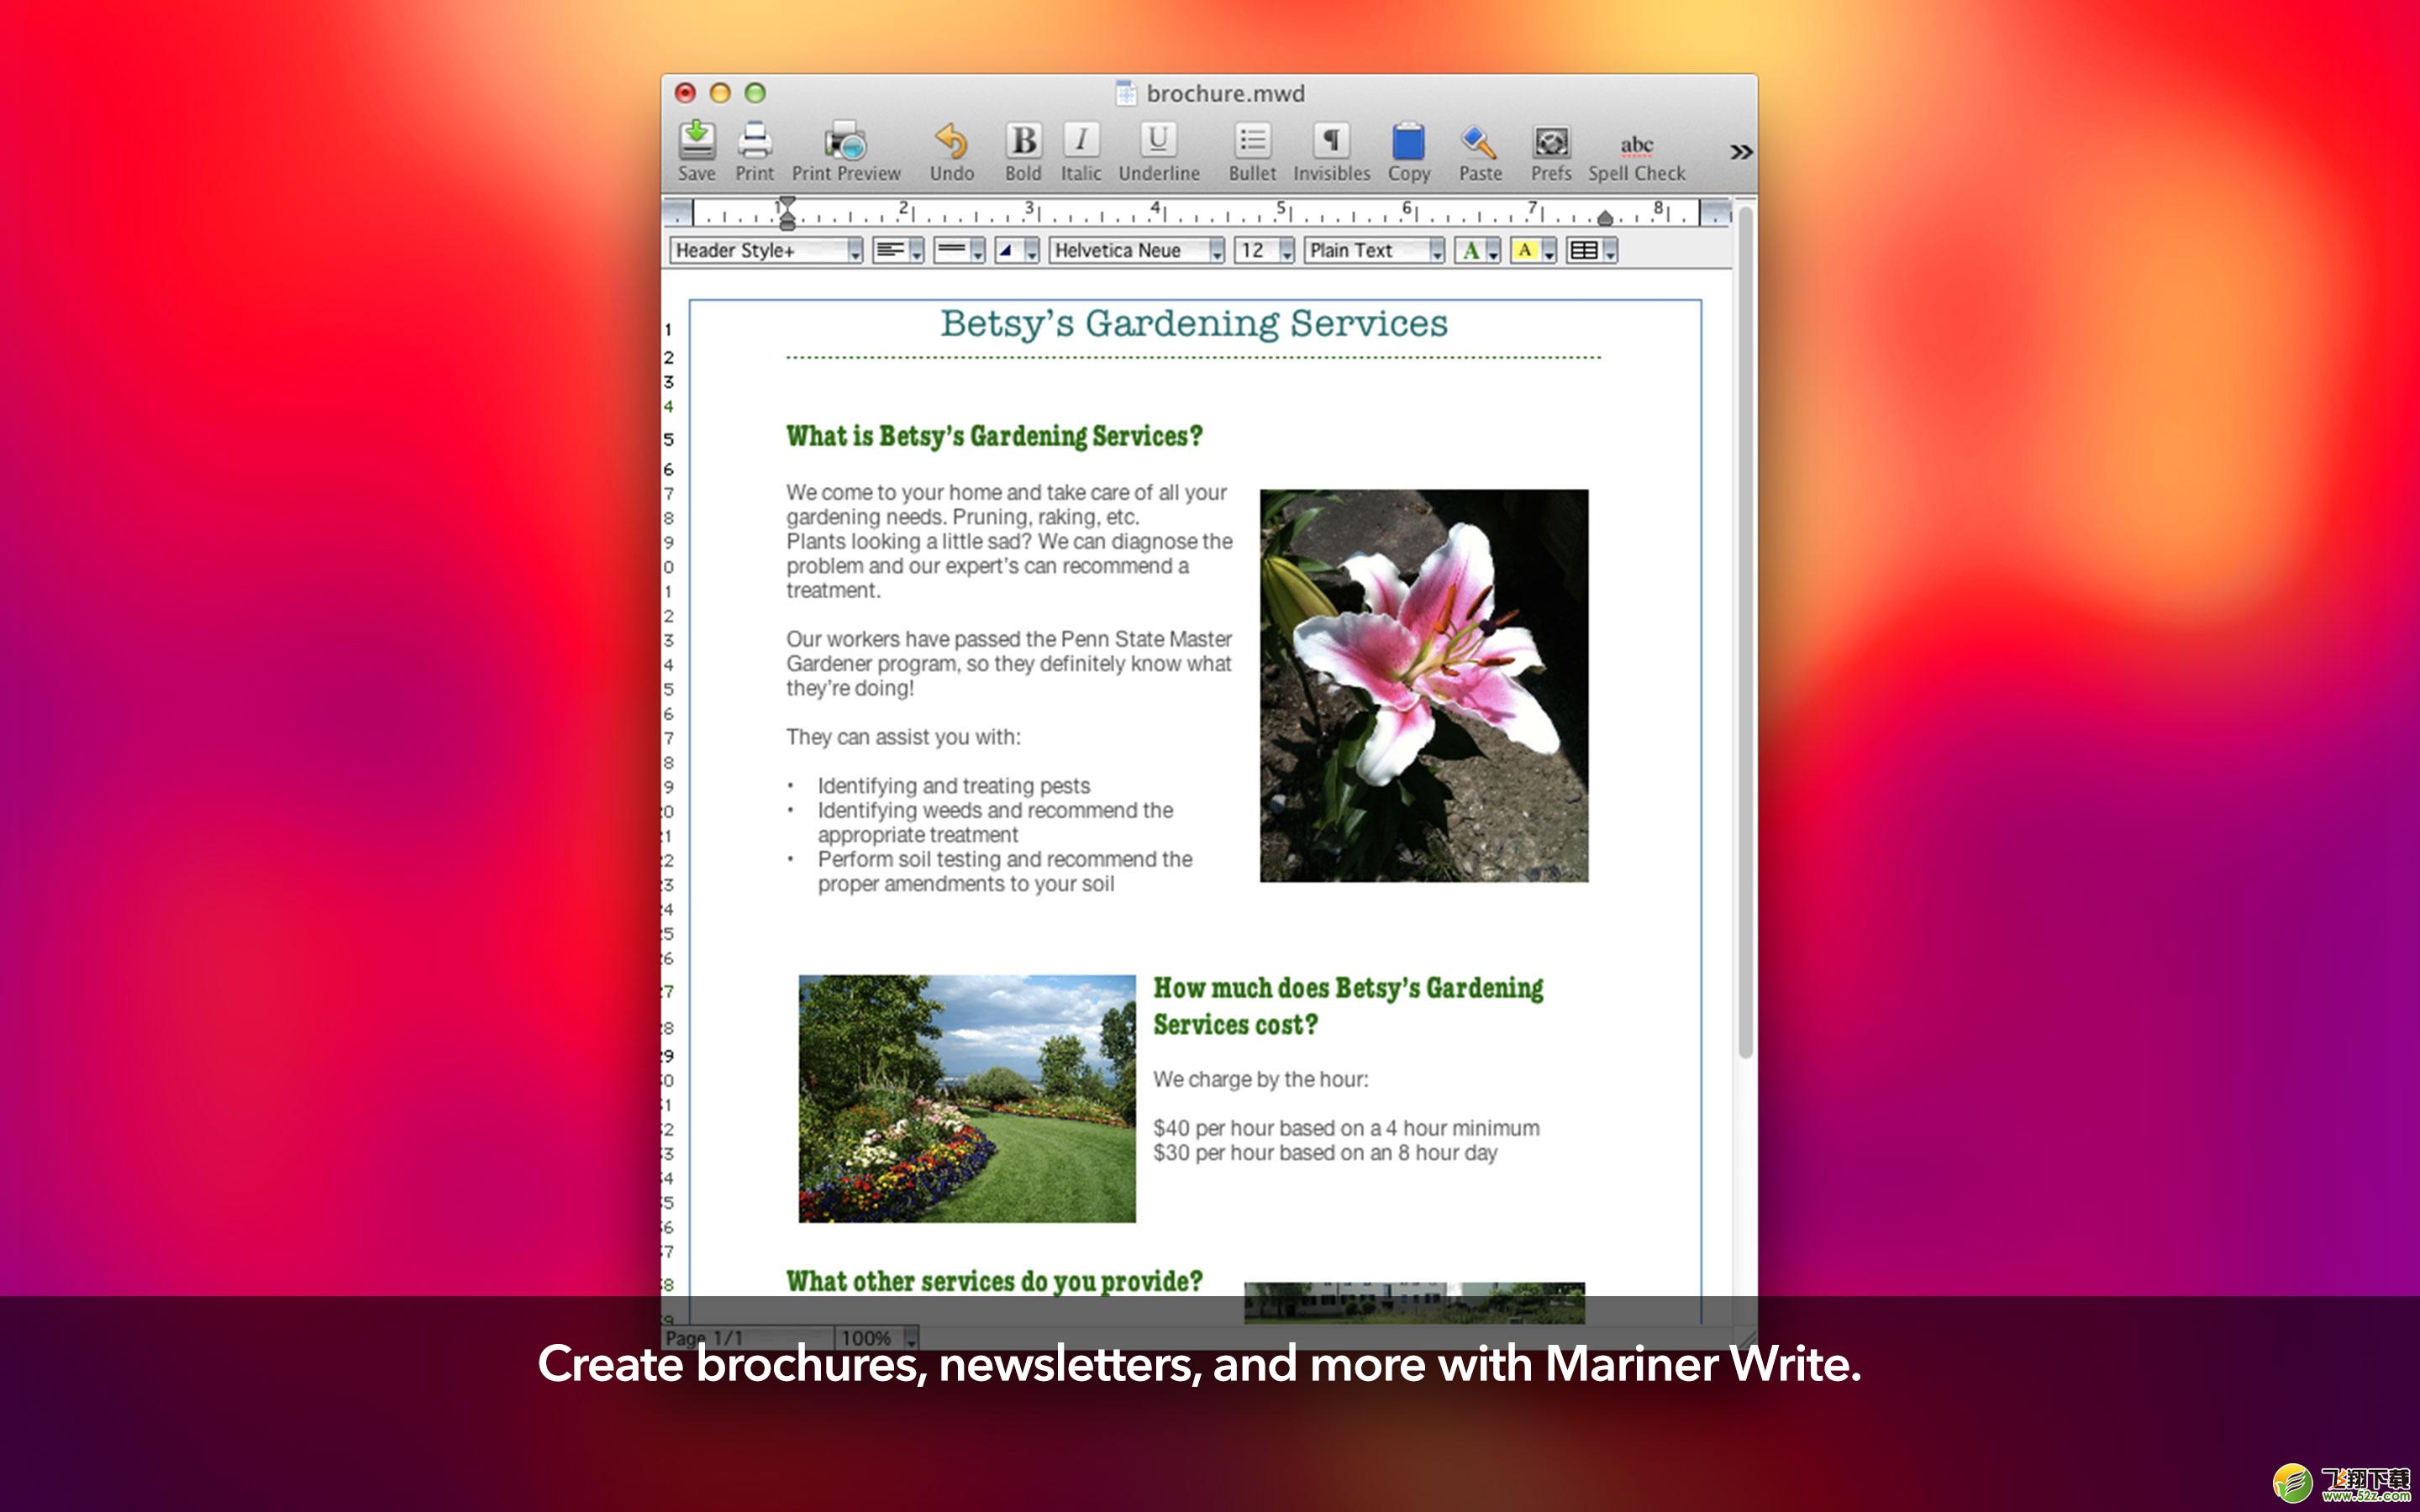Click the right indent marker on ruler

1605,217
